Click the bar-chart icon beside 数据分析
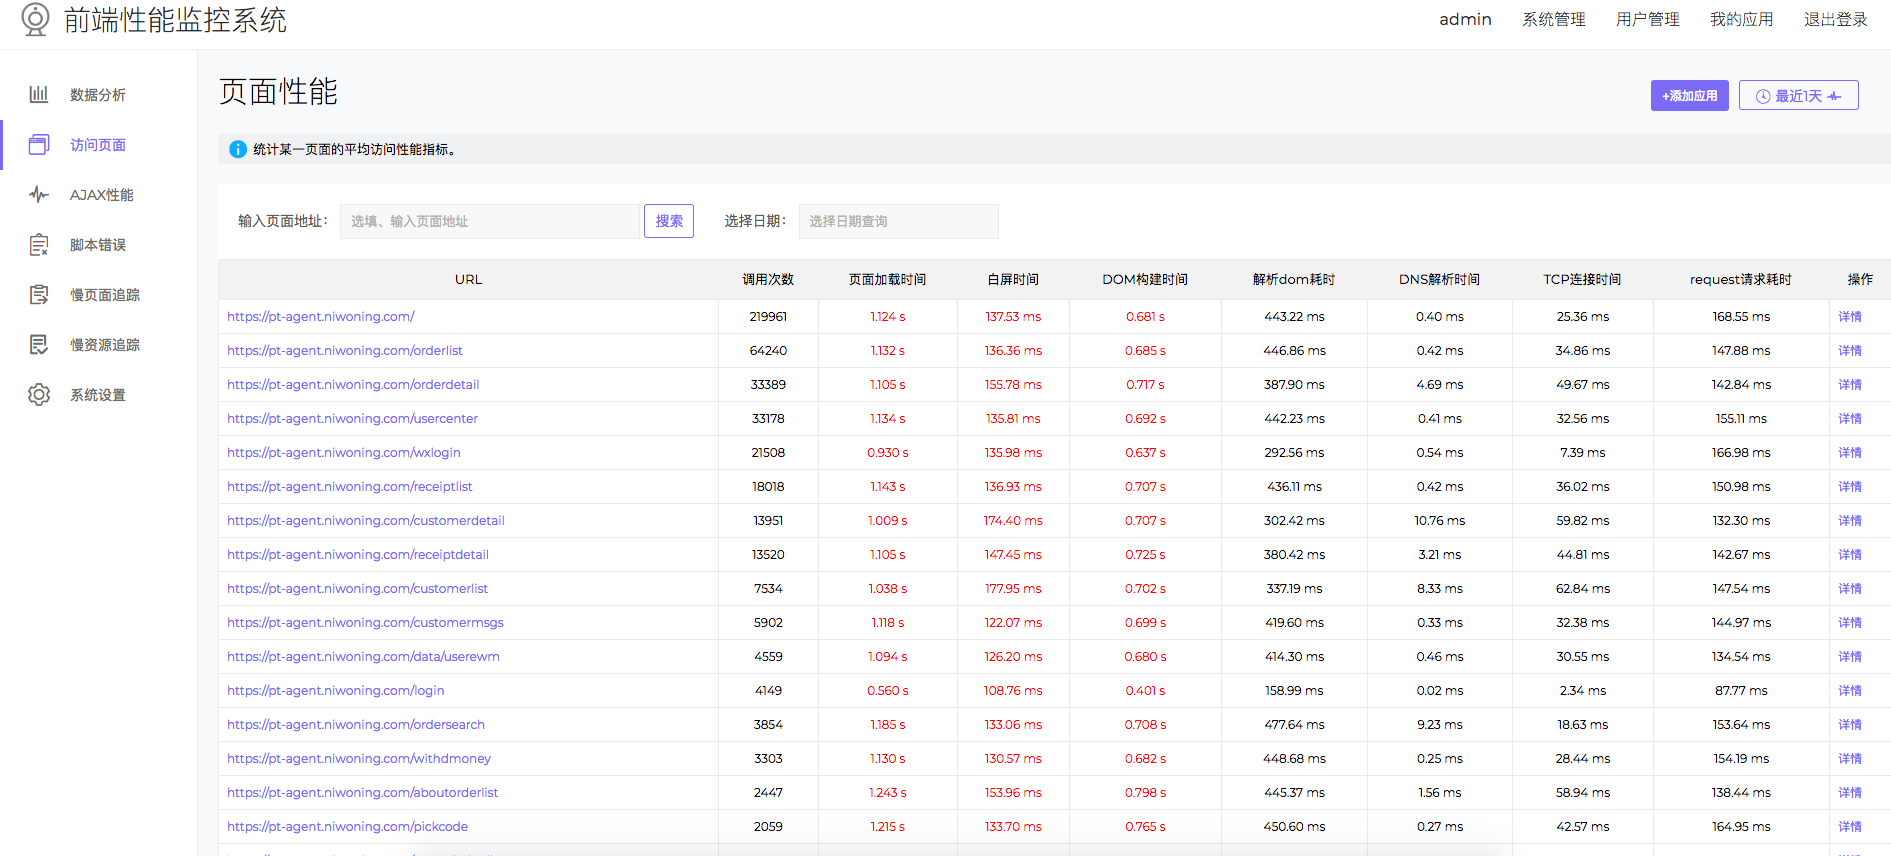 (39, 94)
